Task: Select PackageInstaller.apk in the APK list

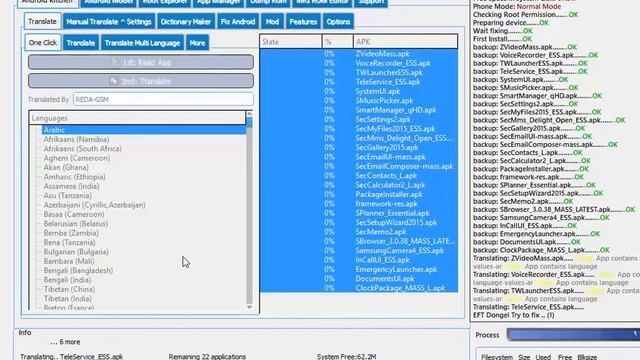Action: click(389, 195)
